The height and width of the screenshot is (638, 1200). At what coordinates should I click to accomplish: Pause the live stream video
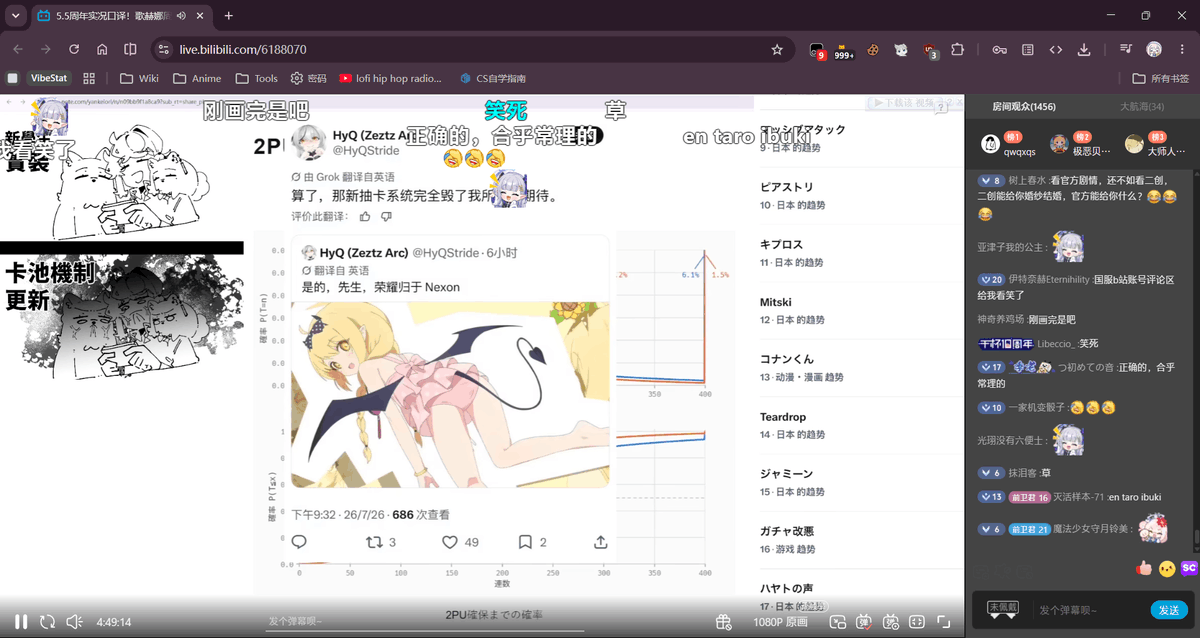21,621
